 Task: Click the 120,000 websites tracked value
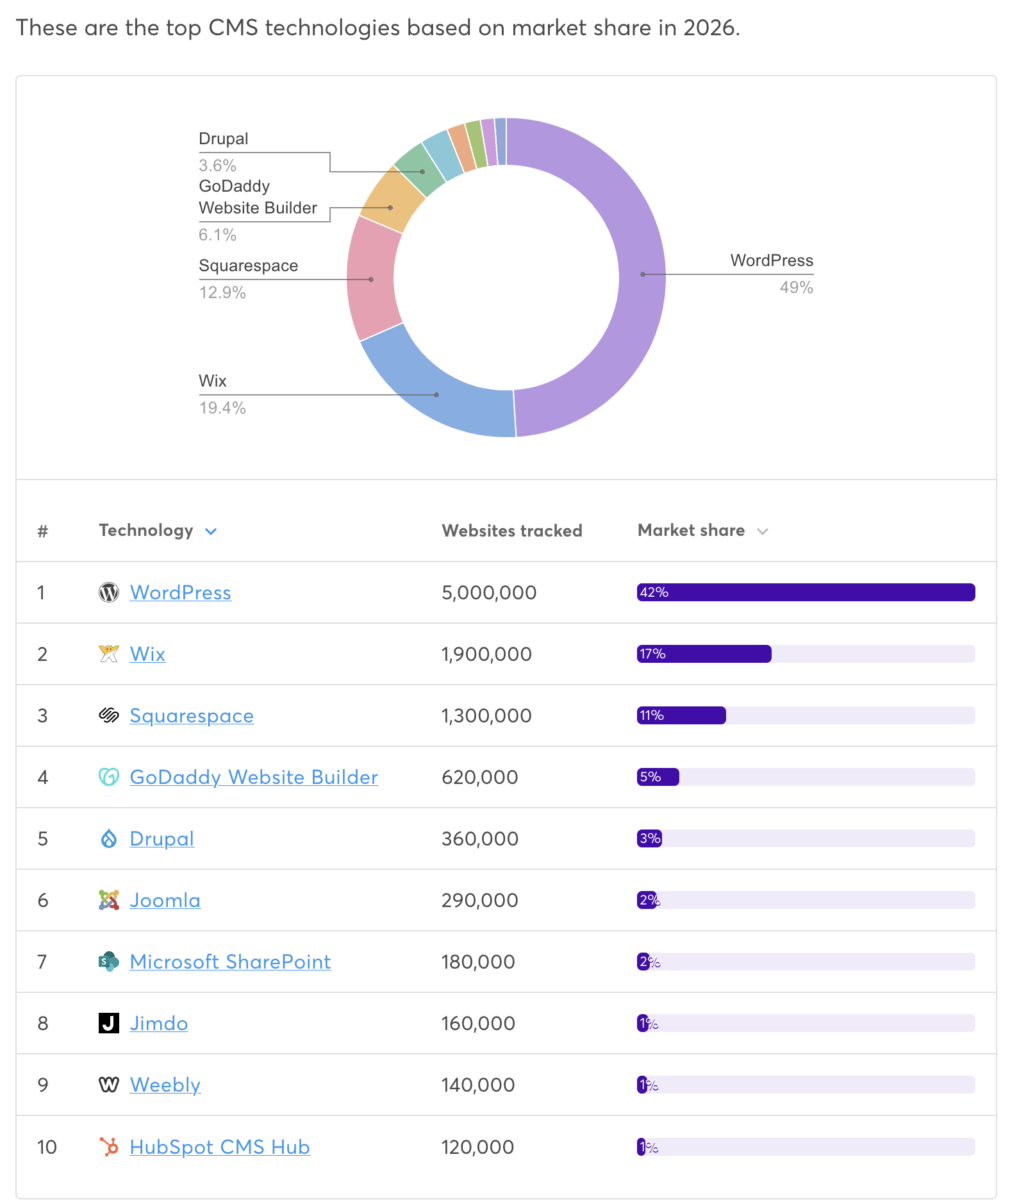click(x=478, y=1146)
